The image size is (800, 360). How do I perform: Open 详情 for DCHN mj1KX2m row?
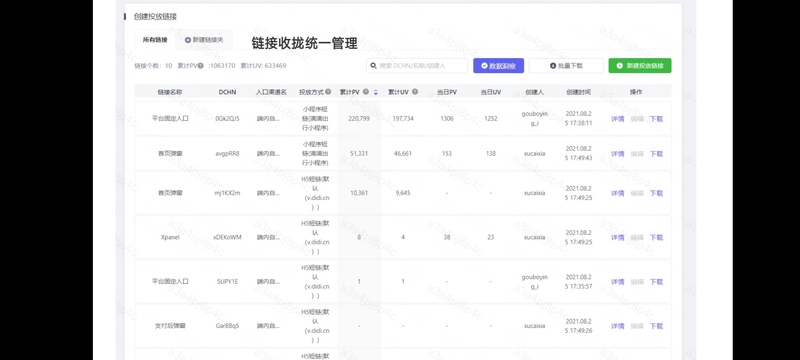tap(617, 193)
